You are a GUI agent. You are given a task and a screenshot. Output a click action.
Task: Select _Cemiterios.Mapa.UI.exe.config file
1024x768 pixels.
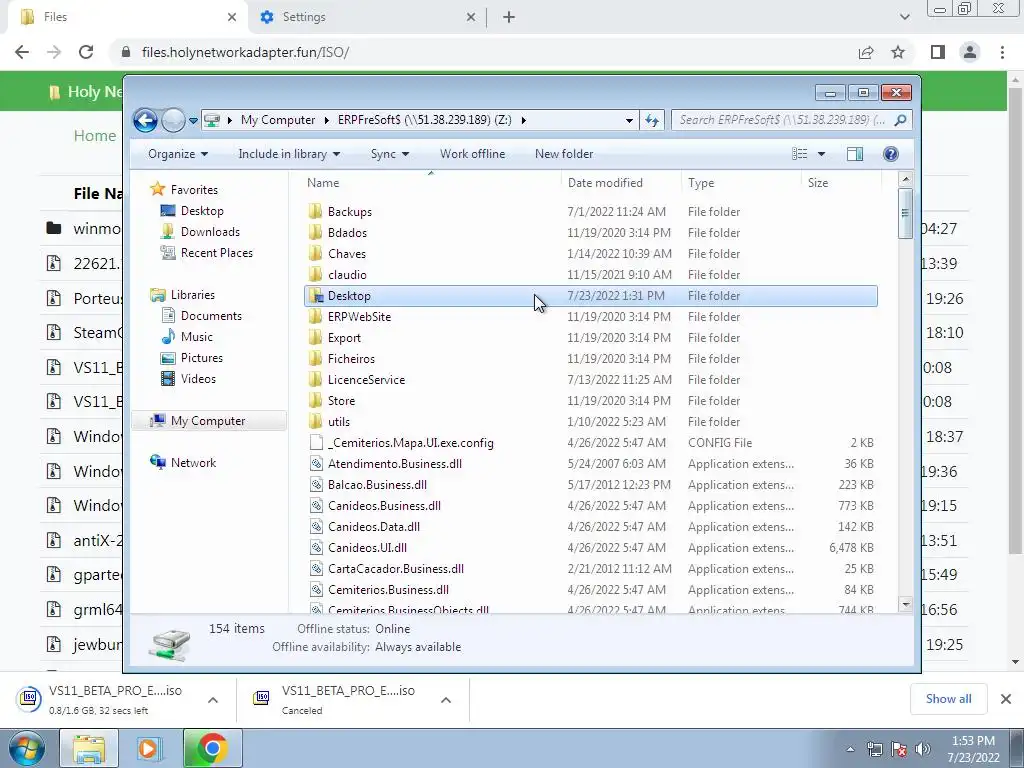[590, 443]
